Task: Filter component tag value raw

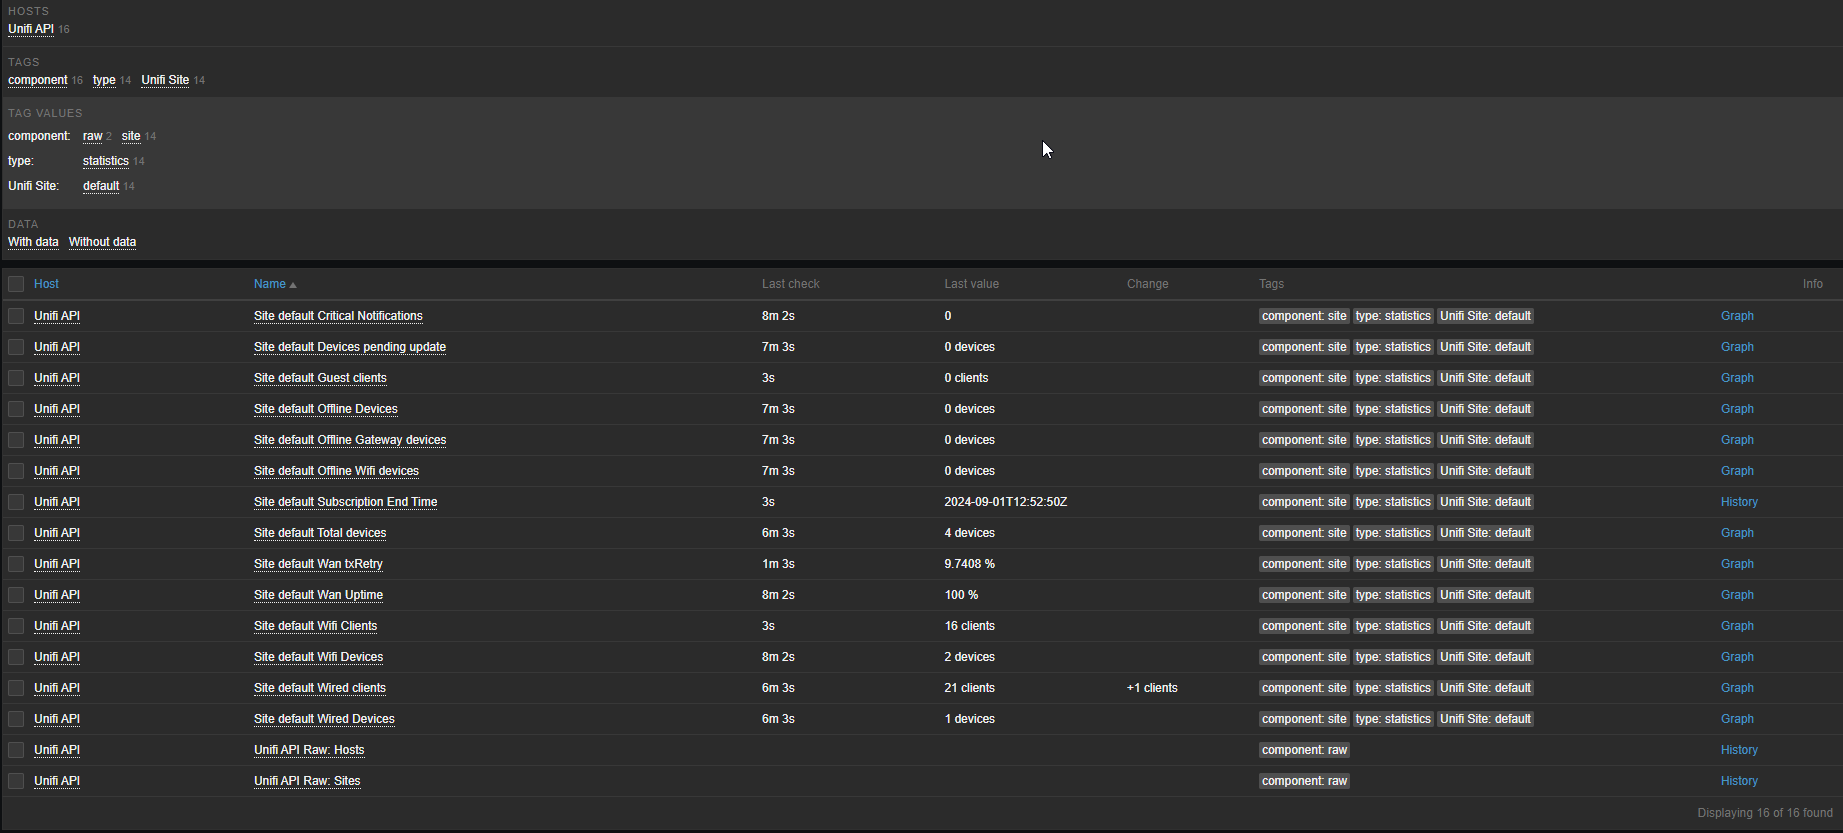Action: pos(93,136)
